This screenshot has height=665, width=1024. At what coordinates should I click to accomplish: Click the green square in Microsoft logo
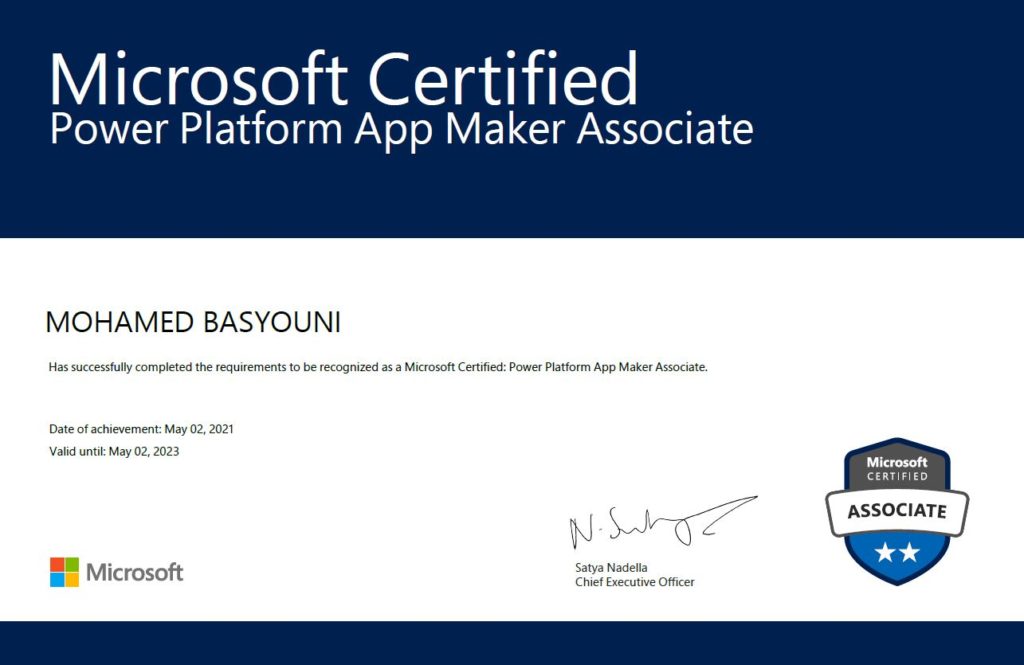tap(72, 565)
